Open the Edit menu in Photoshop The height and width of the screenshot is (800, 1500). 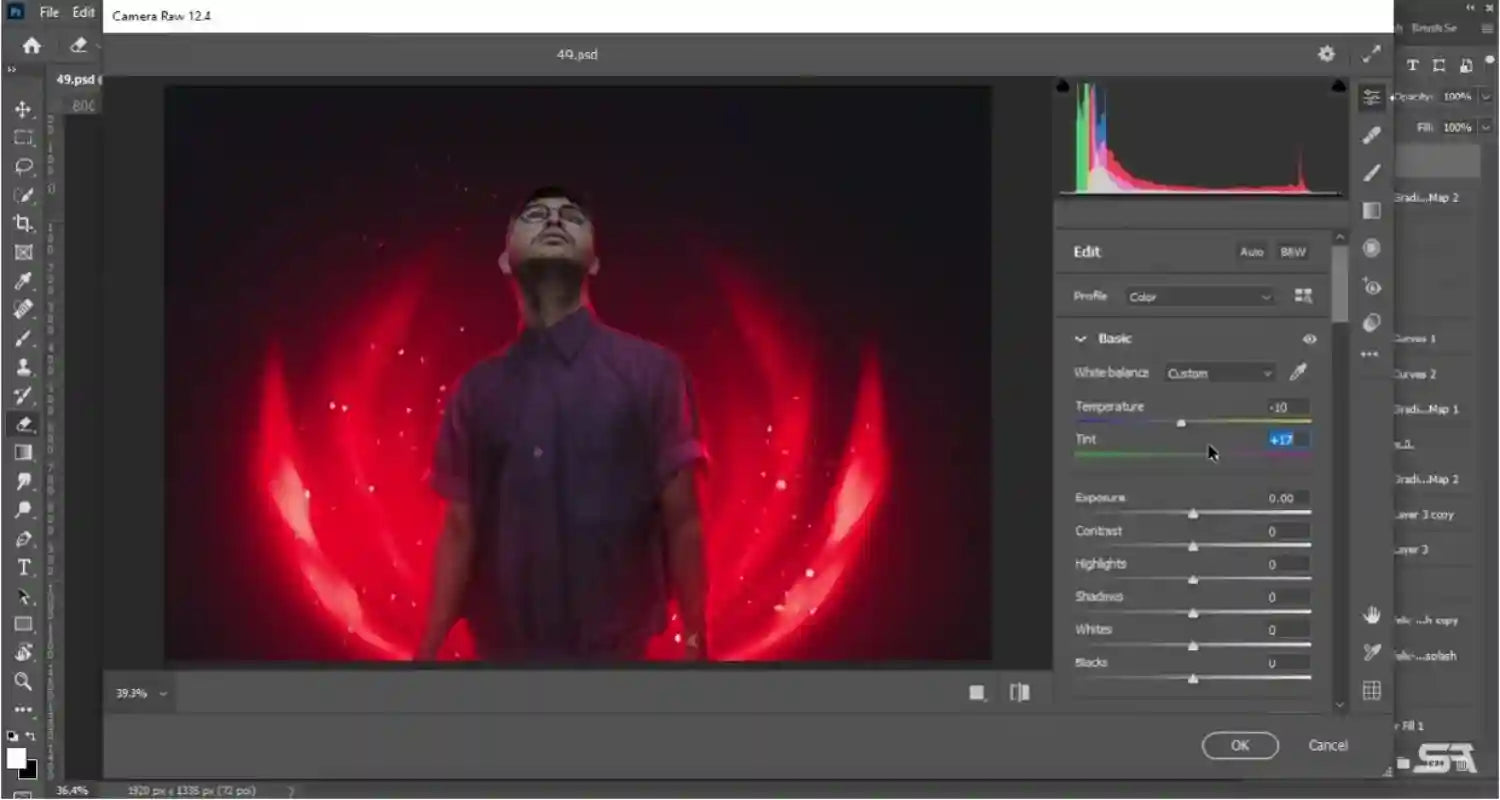(84, 13)
